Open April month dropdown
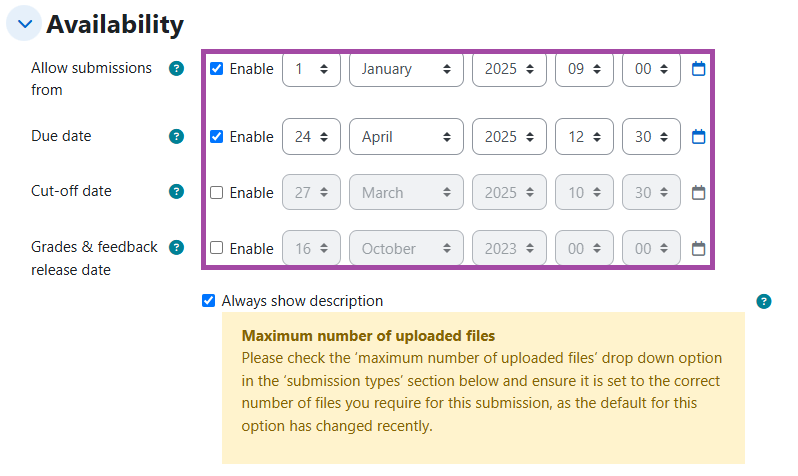The image size is (798, 476). [406, 136]
